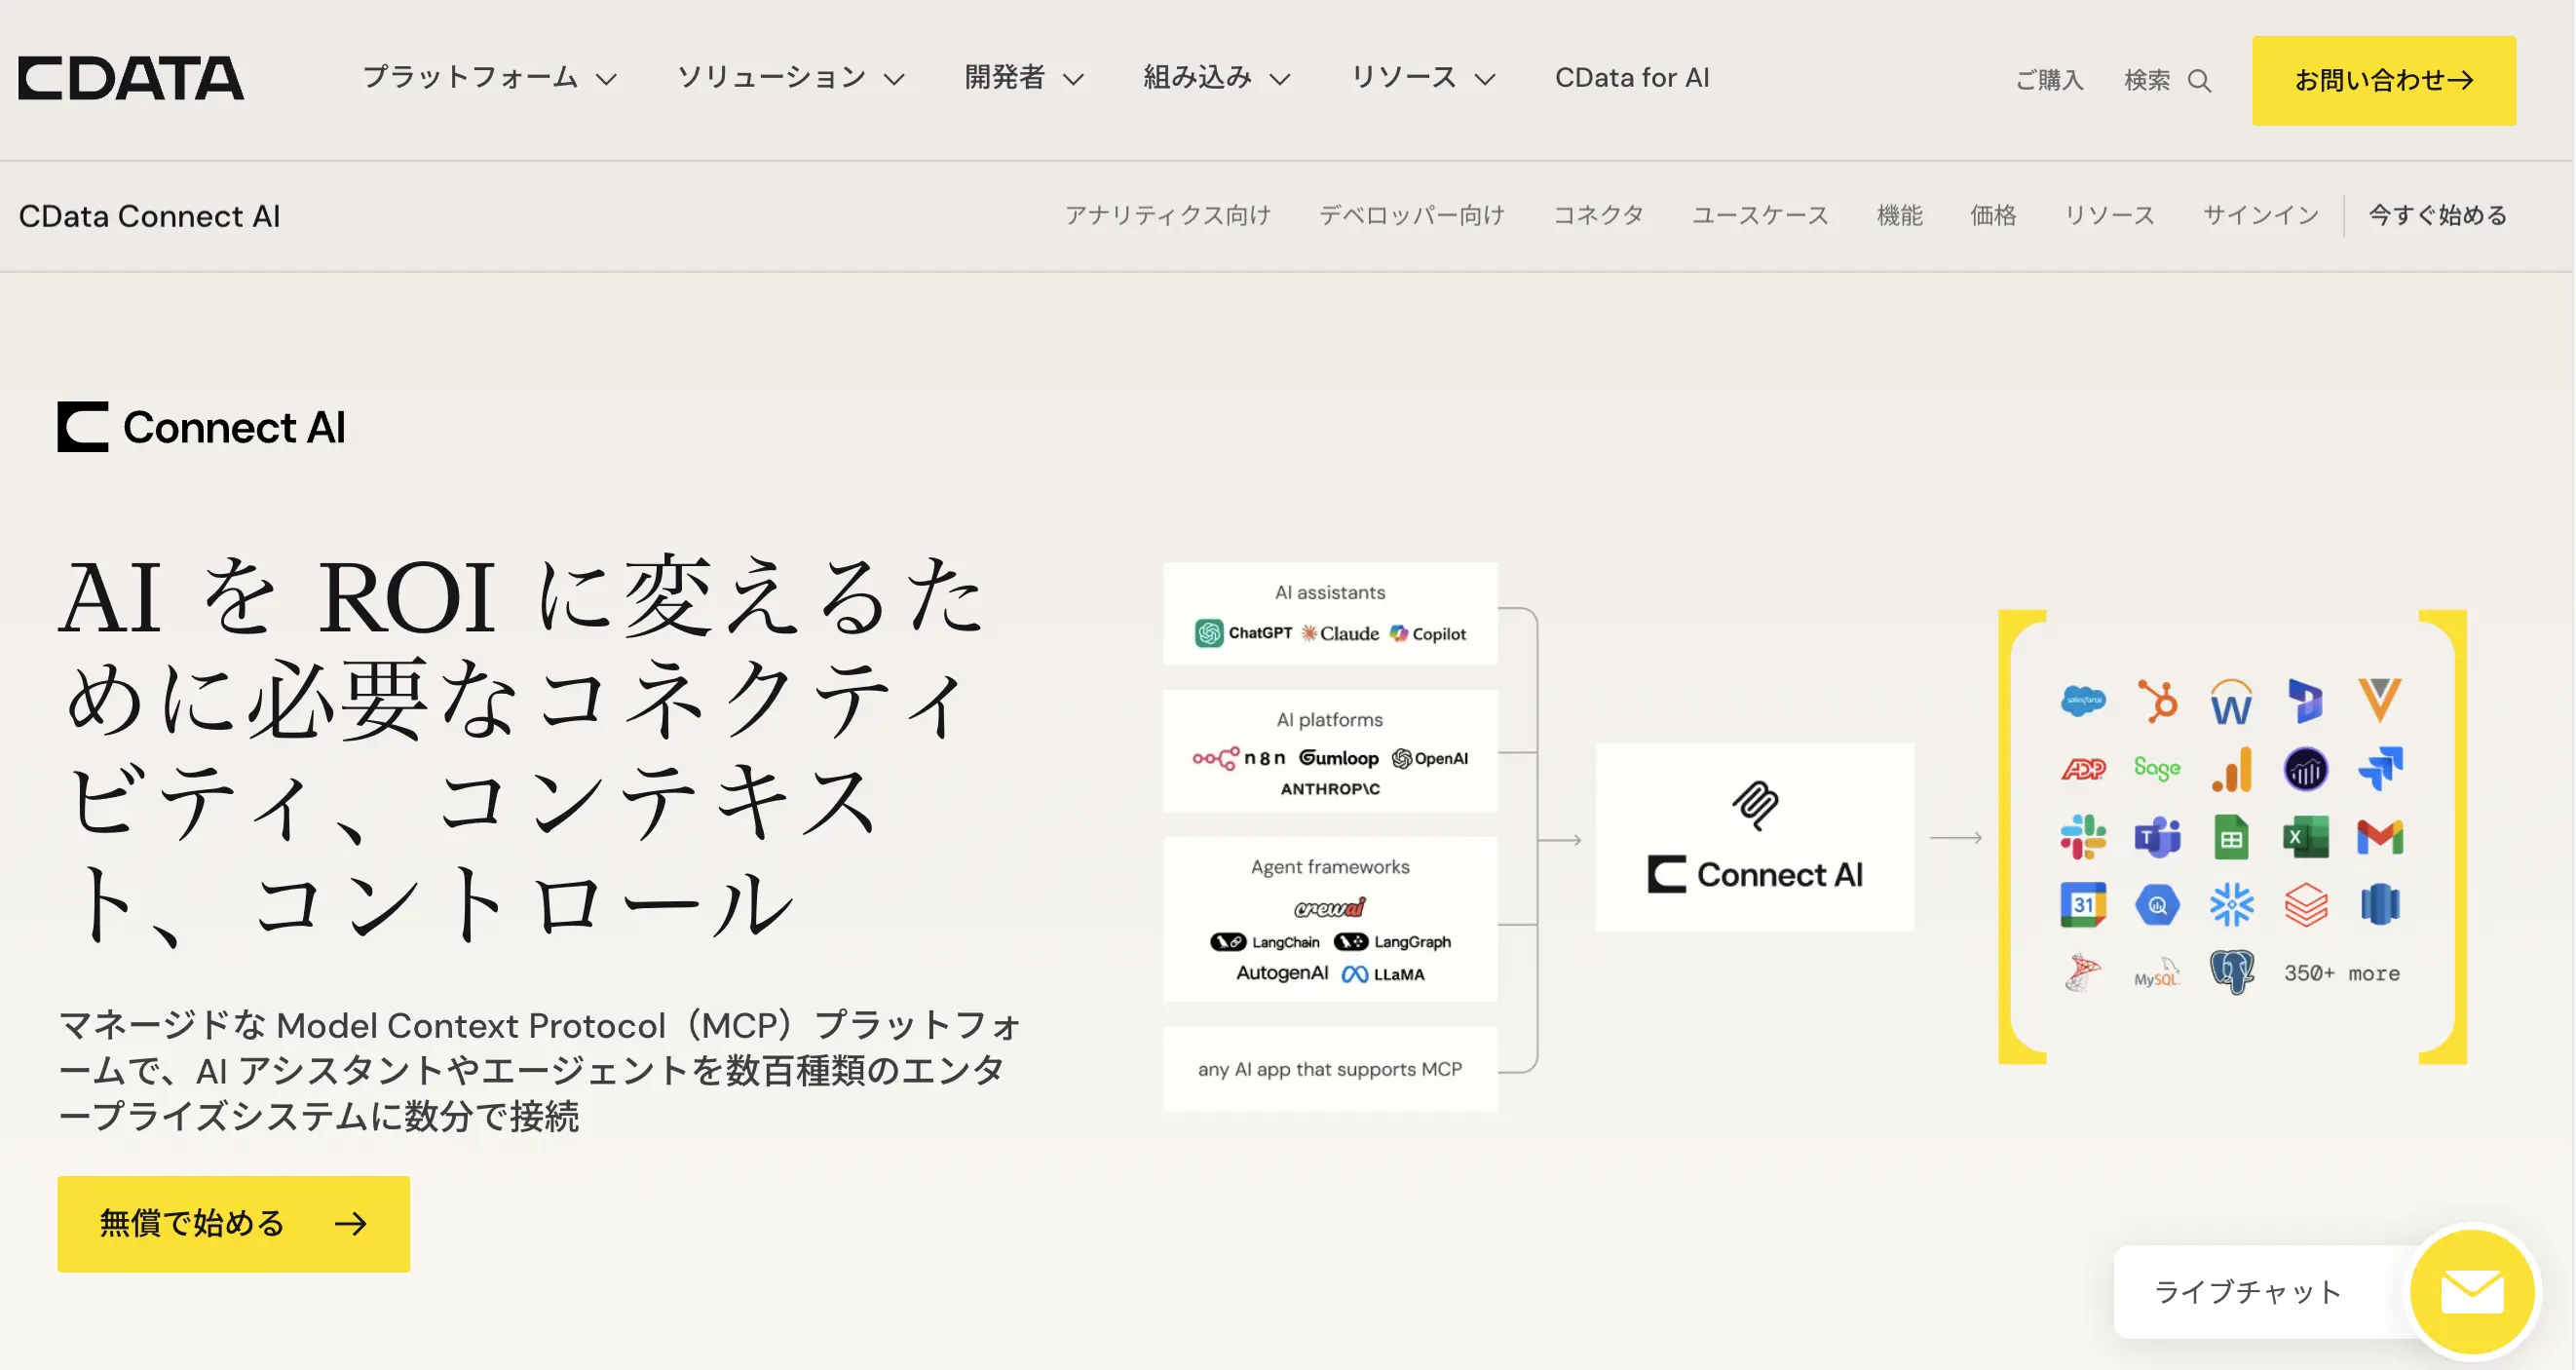Click the yellow お問い合わせ button

coord(2383,80)
